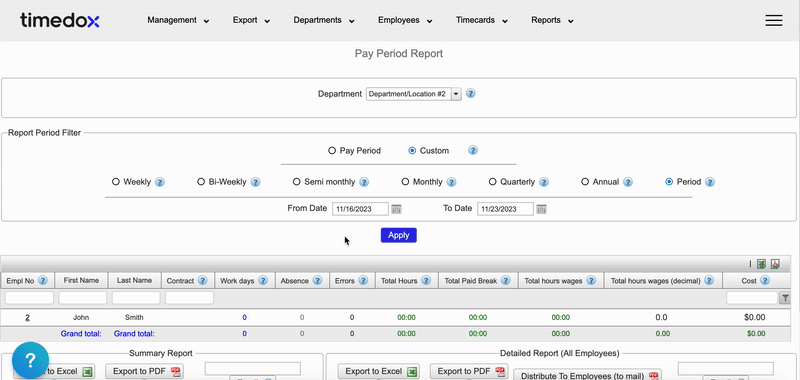
Task: Open the hamburger menu icon
Action: click(x=773, y=20)
